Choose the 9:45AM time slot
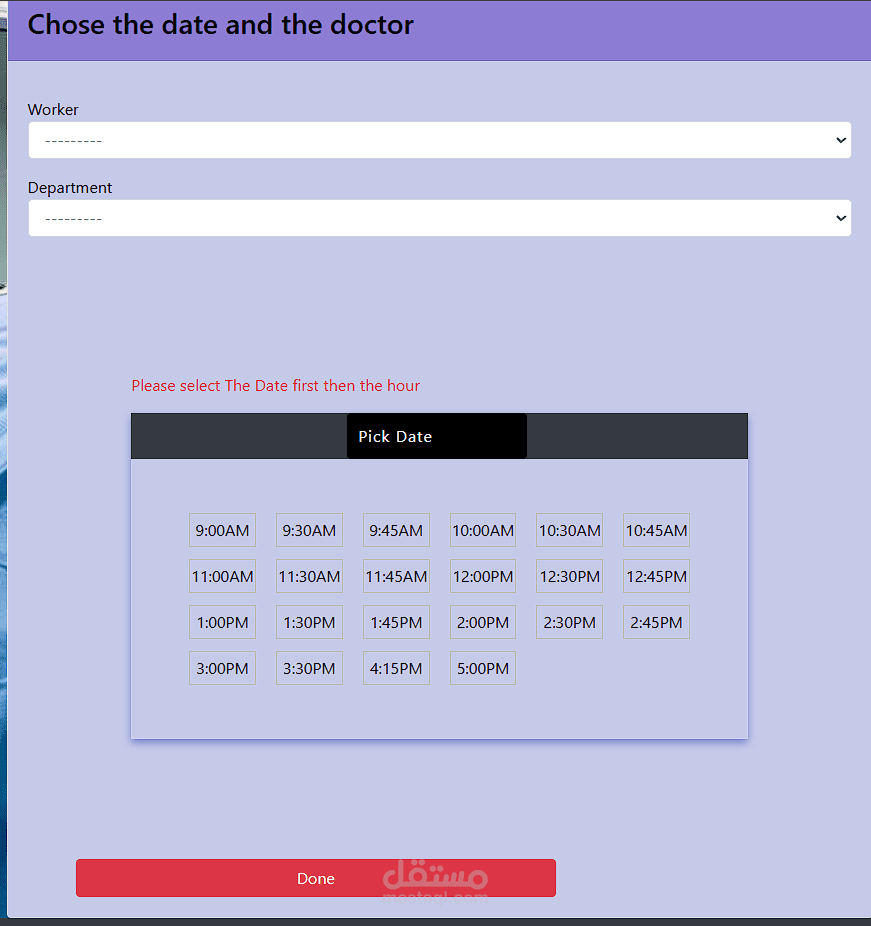Screen dimensions: 871x926 [x=396, y=530]
